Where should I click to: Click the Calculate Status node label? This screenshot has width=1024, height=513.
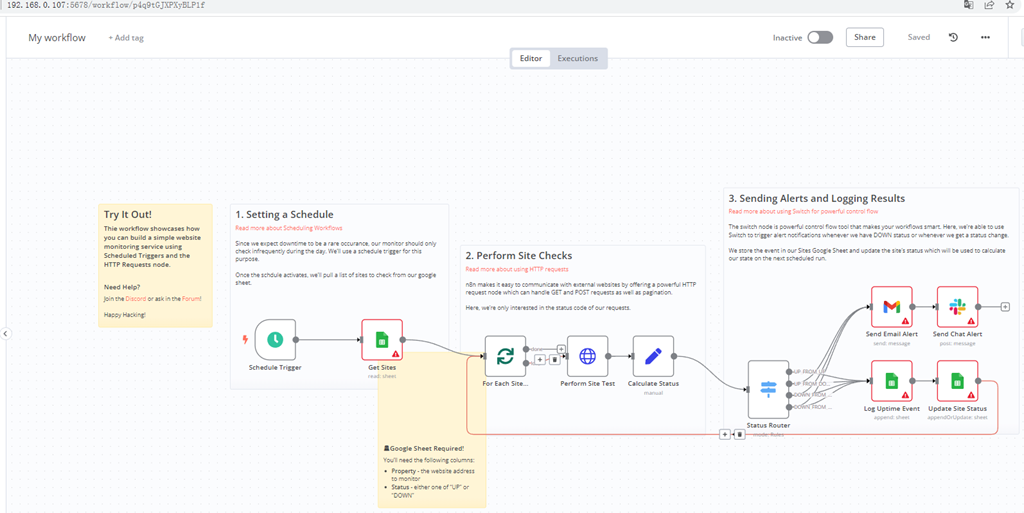tap(653, 384)
